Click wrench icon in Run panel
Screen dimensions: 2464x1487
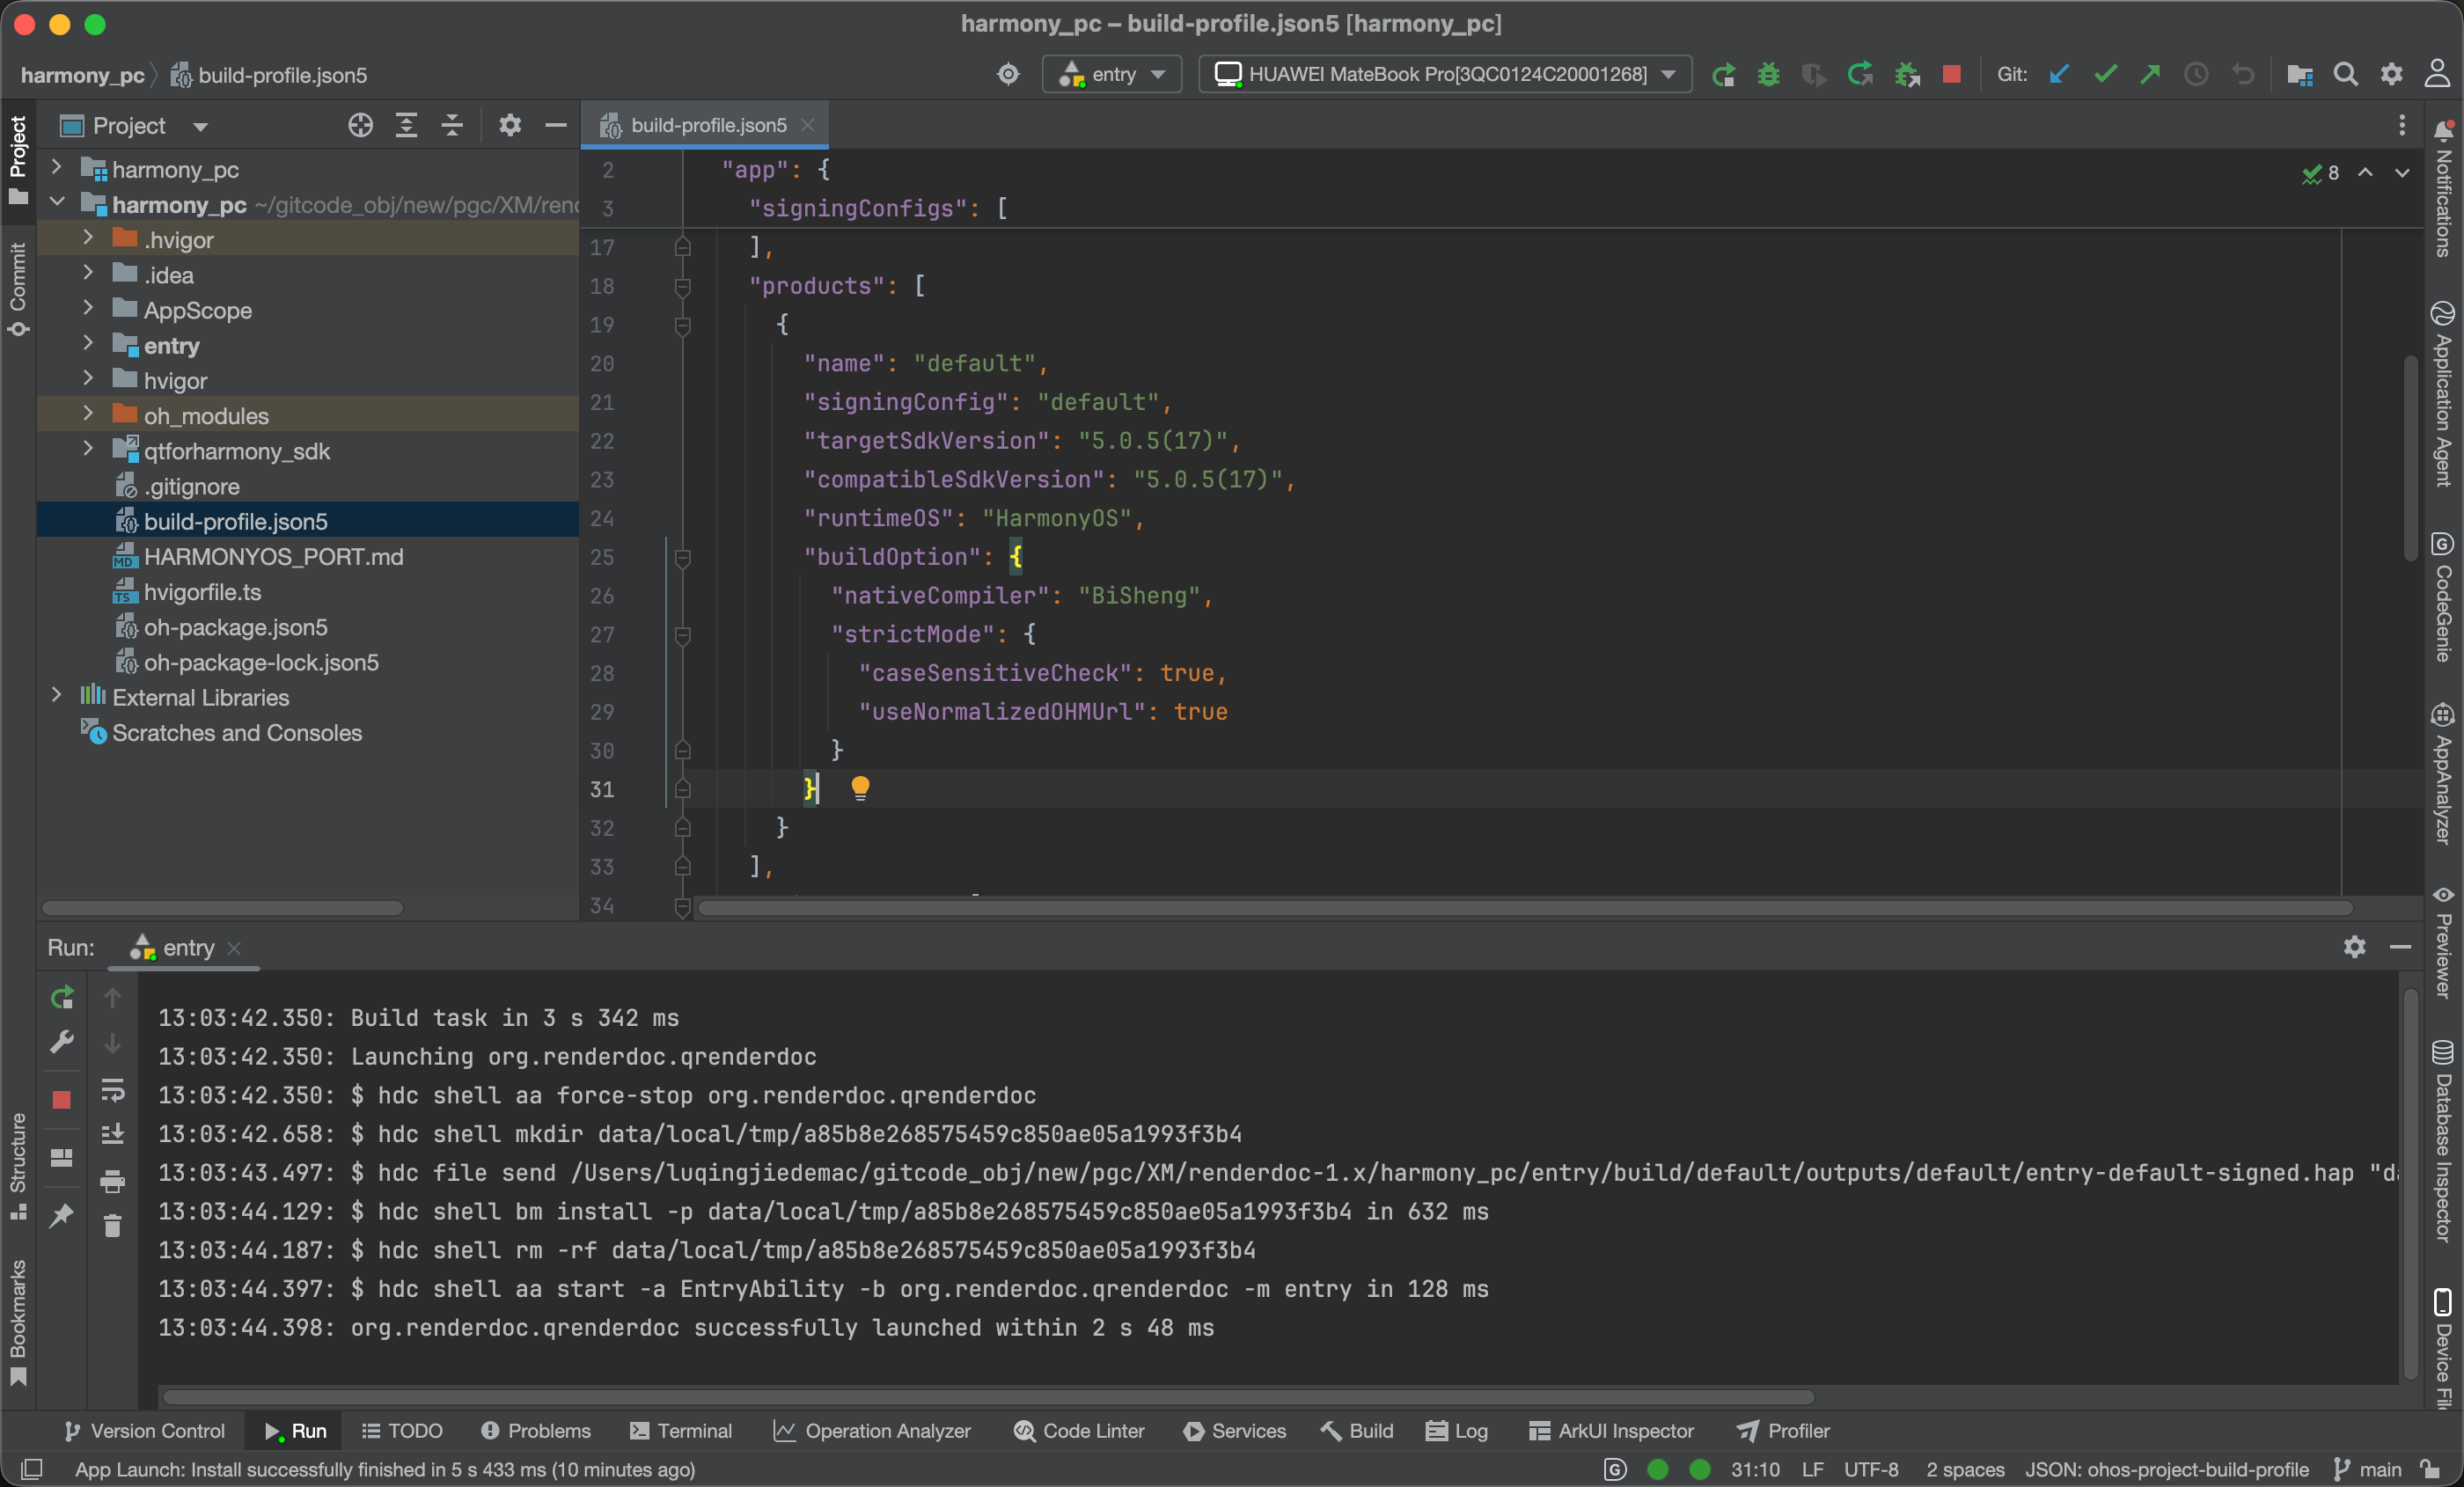(x=62, y=1042)
